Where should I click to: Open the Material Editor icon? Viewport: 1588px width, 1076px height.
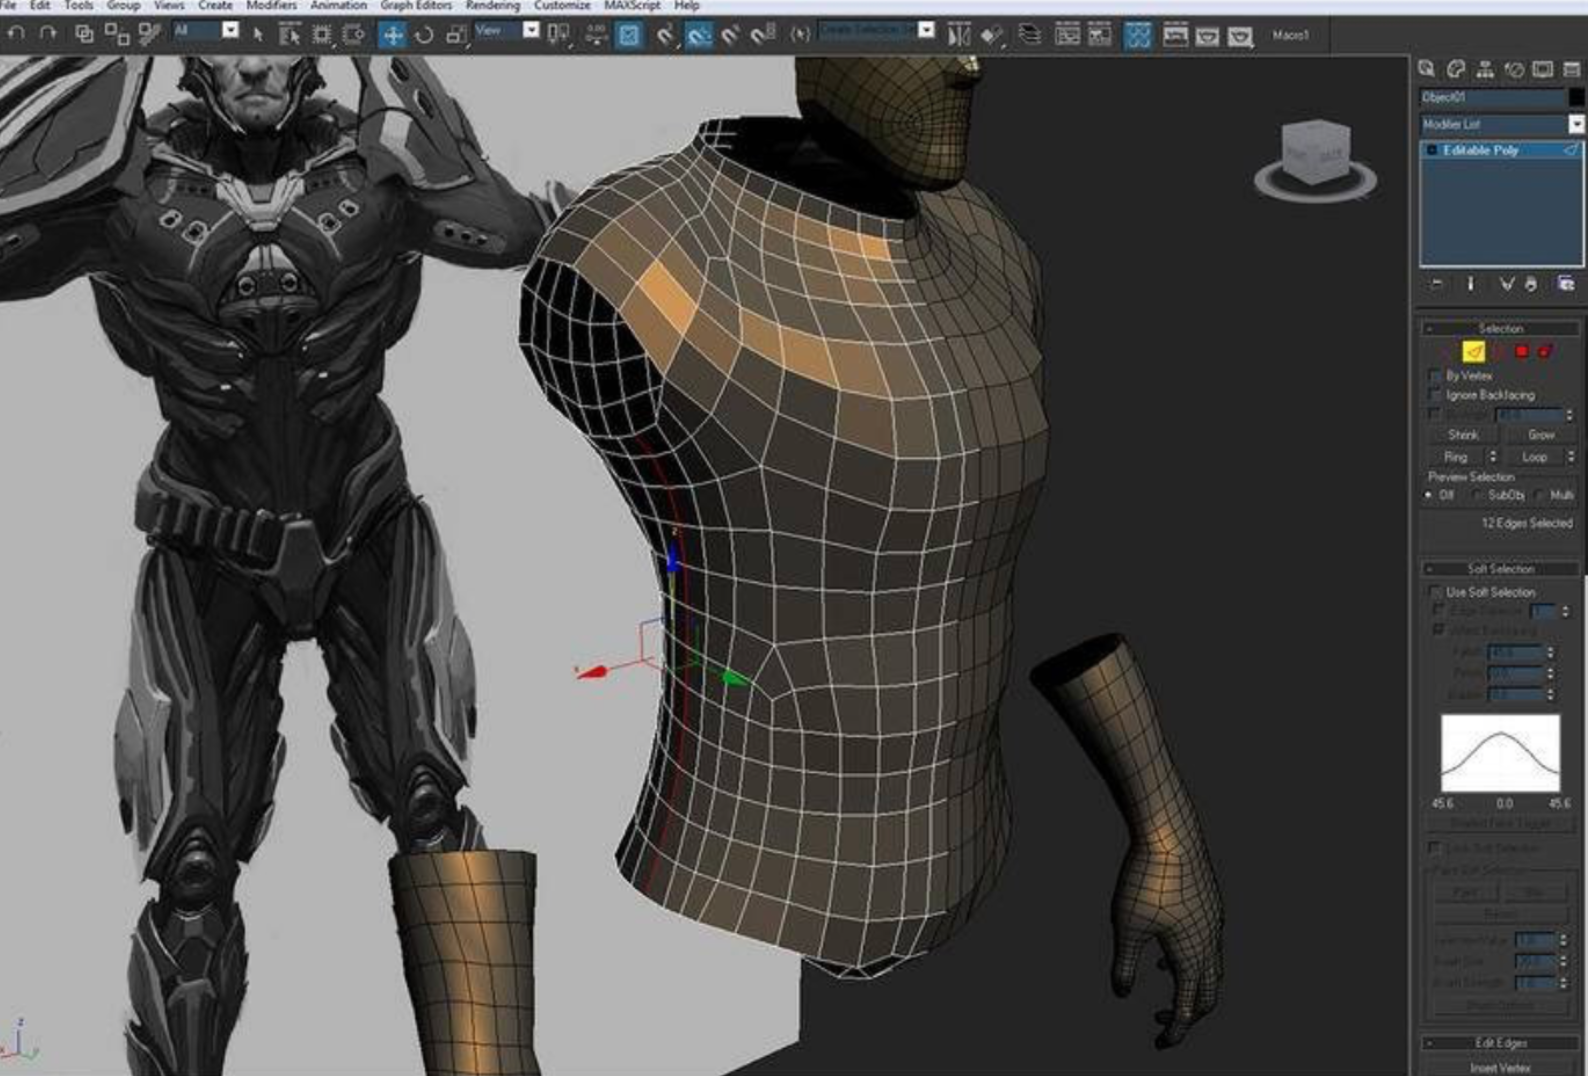tap(1138, 35)
